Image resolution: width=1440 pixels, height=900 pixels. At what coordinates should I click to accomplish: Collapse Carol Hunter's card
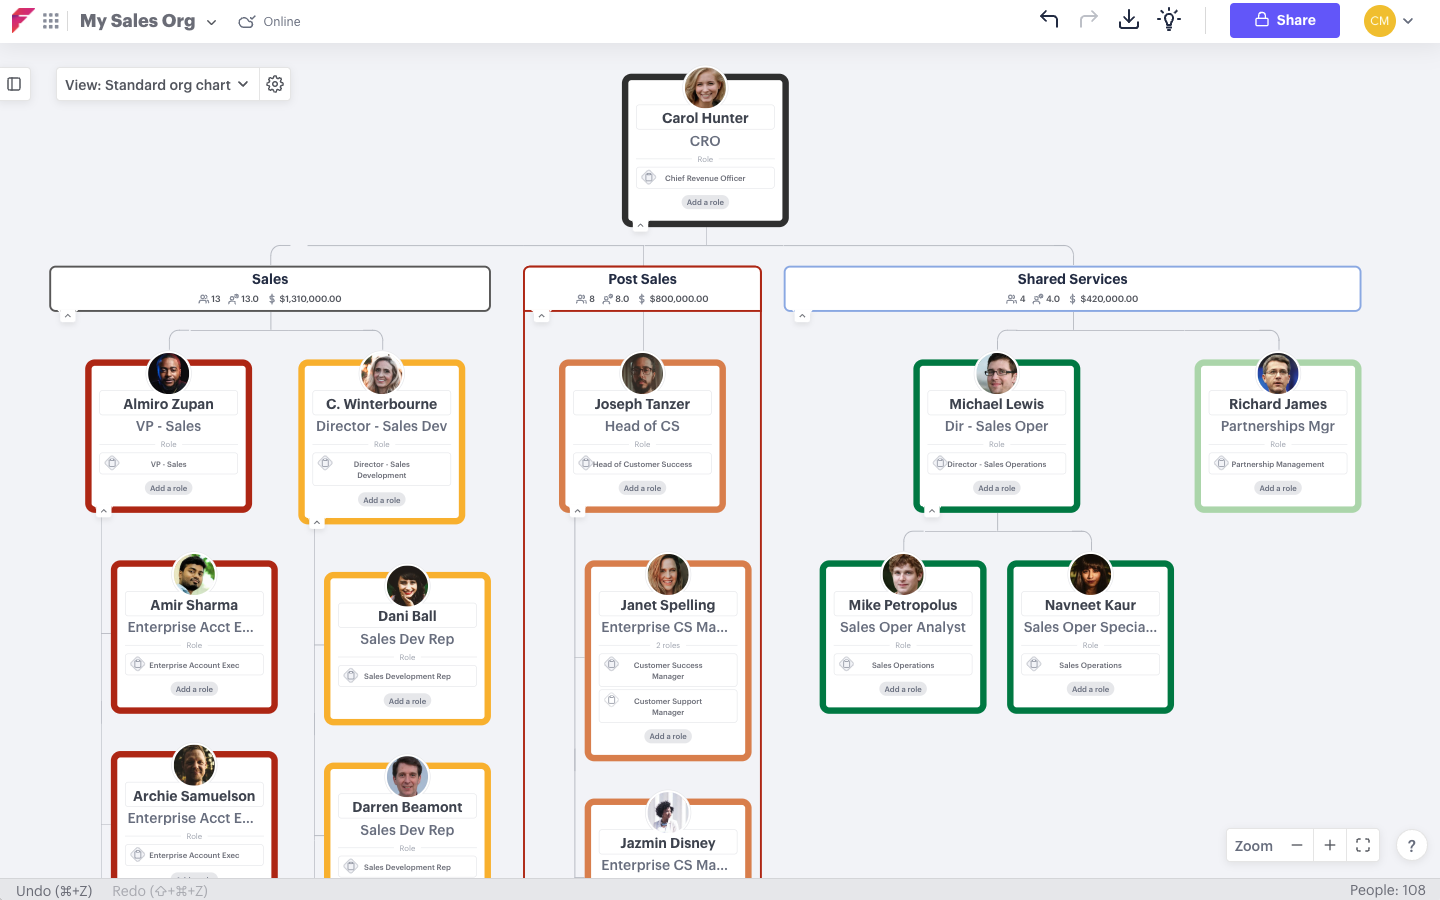(641, 225)
